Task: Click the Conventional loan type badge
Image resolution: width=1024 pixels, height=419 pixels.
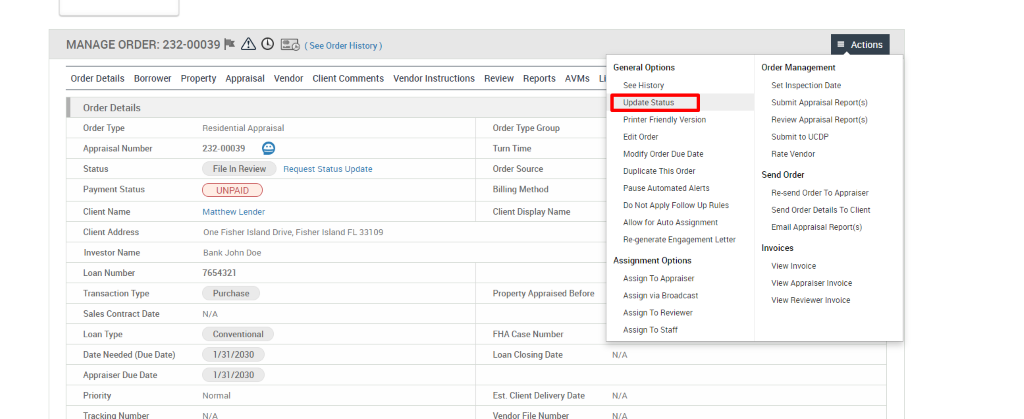Action: pos(238,334)
